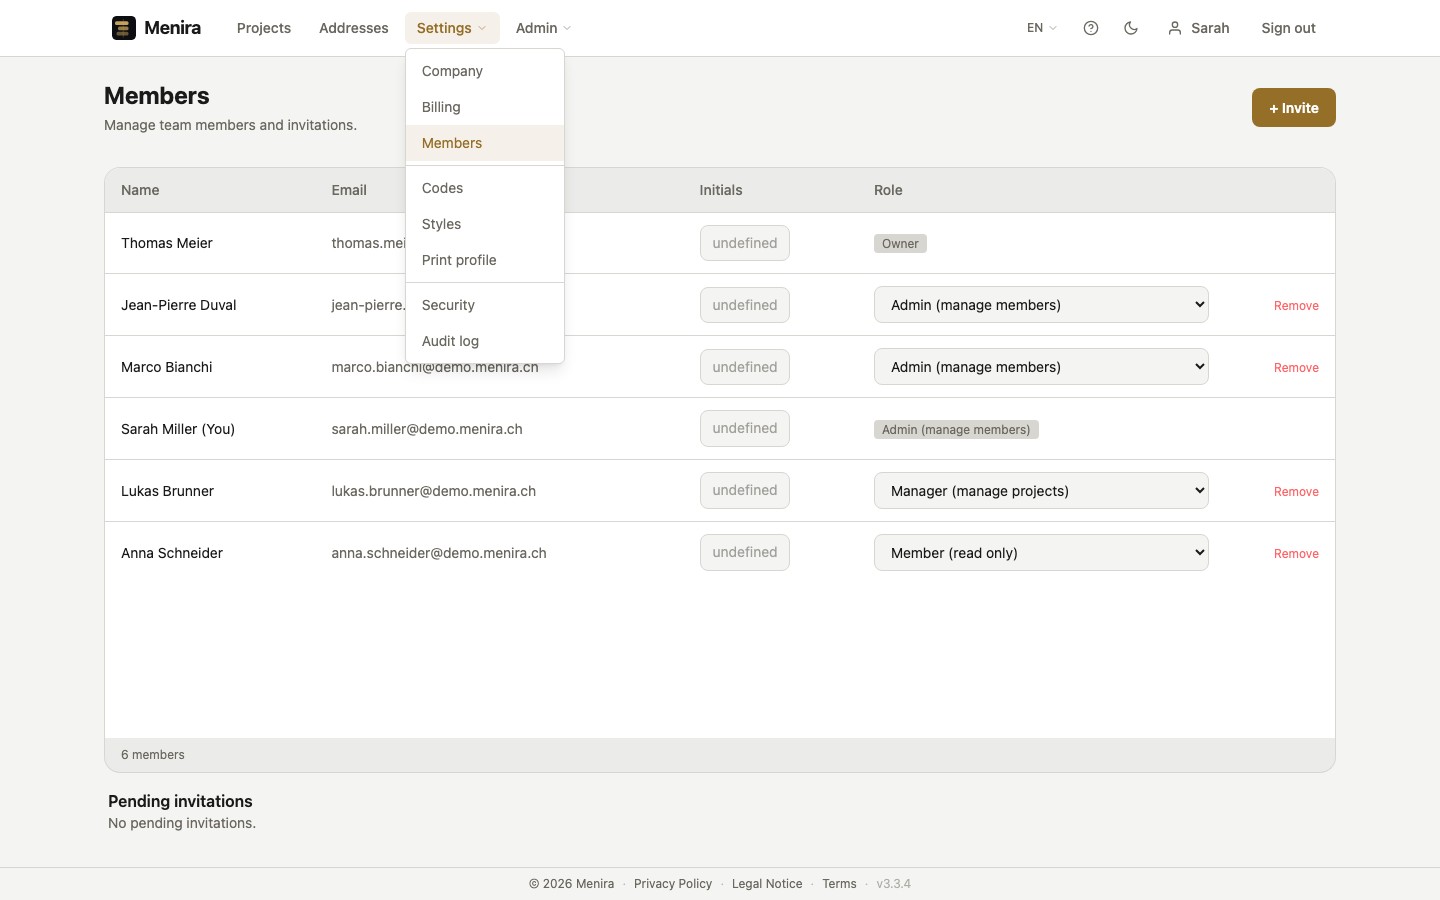Click the name Sarah Miller (You)
This screenshot has width=1440, height=900.
click(x=178, y=429)
